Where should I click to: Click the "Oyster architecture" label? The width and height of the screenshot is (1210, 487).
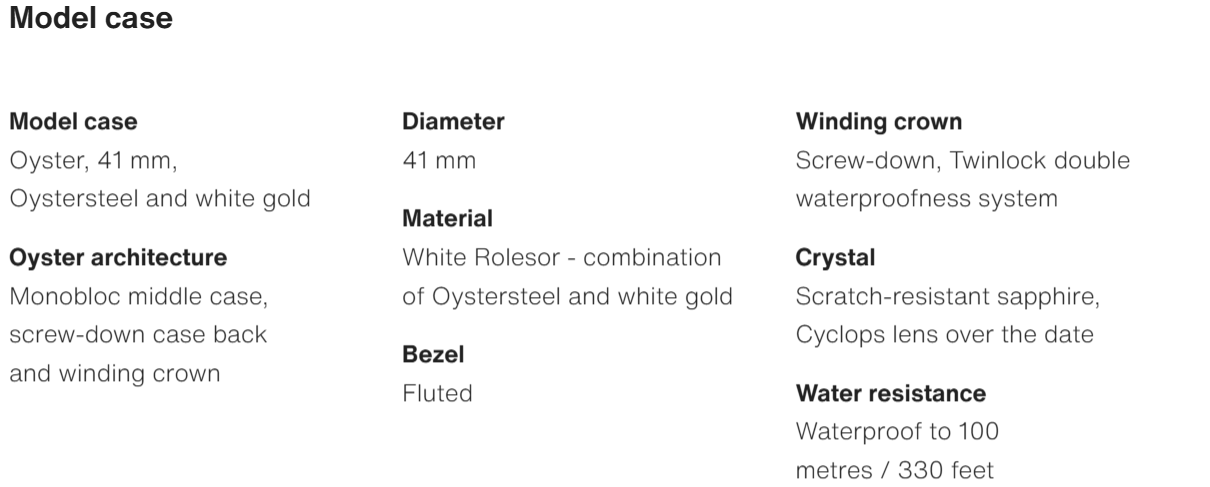point(118,258)
